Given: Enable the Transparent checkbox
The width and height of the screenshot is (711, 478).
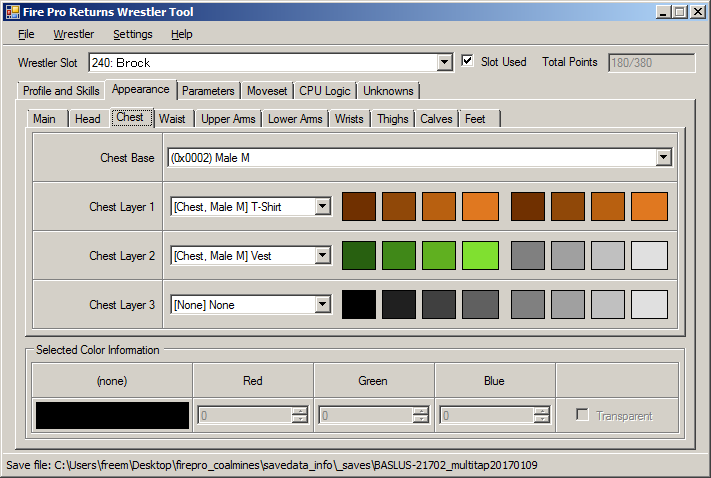Looking at the screenshot, I should (x=582, y=415).
